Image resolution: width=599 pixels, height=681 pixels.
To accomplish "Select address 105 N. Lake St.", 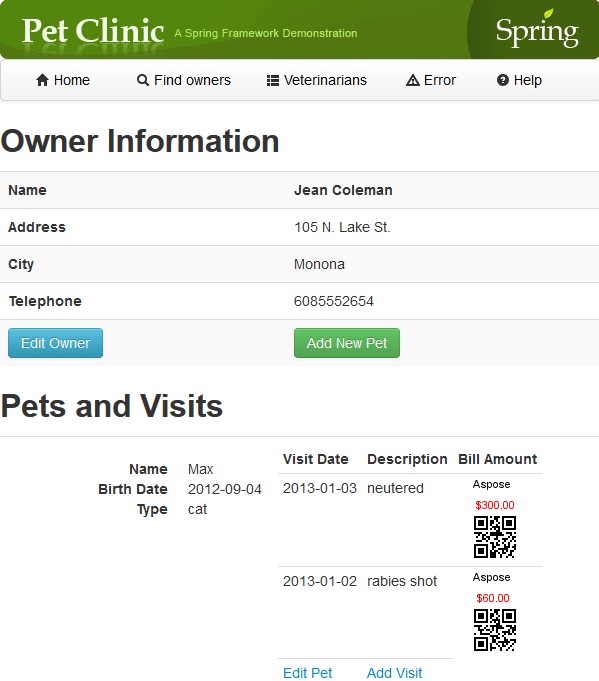I will [x=342, y=227].
